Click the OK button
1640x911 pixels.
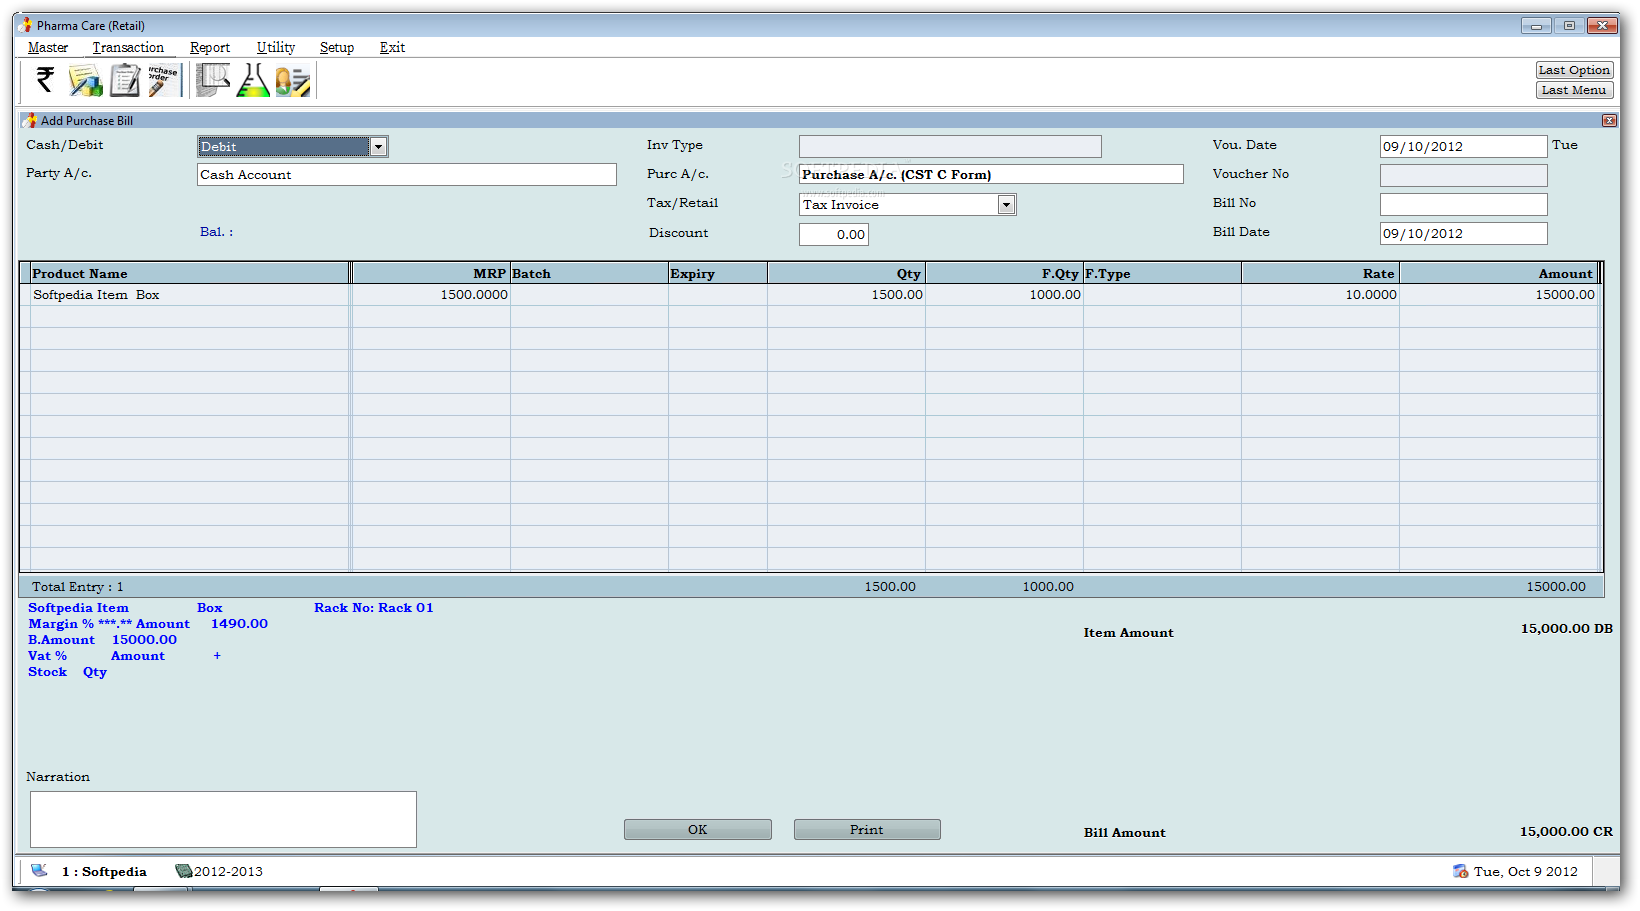[x=698, y=830]
